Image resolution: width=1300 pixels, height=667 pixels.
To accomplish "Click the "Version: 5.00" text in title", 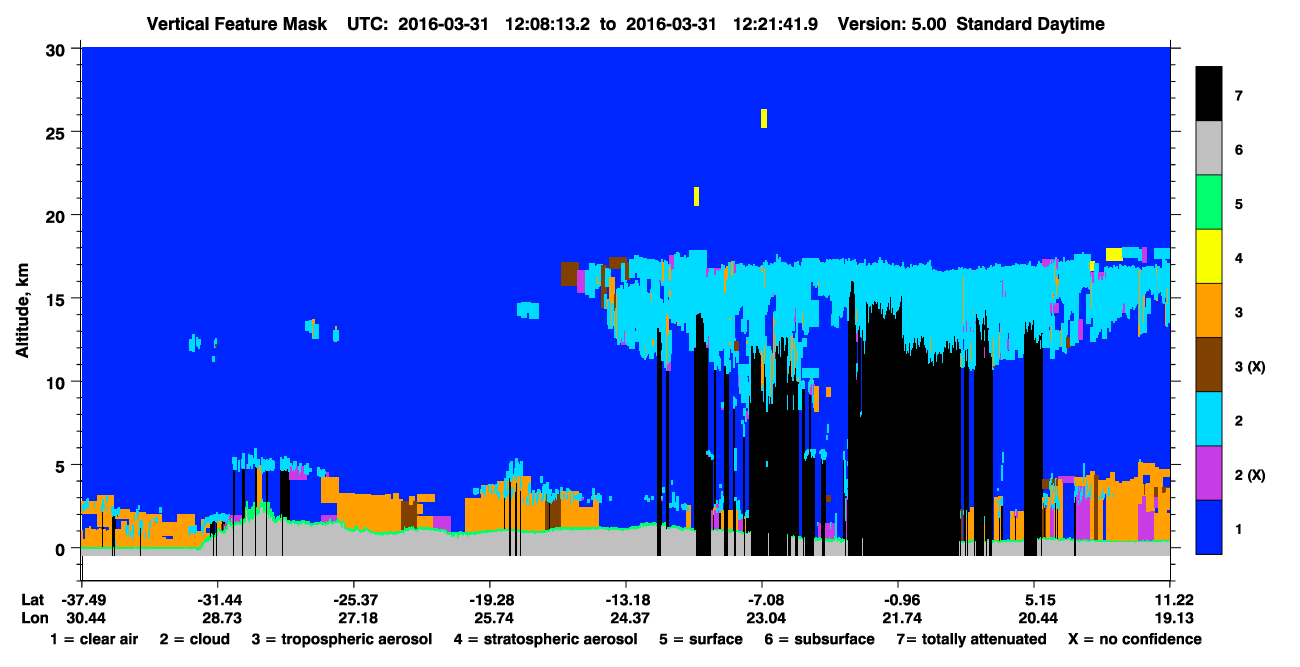I will (891, 24).
